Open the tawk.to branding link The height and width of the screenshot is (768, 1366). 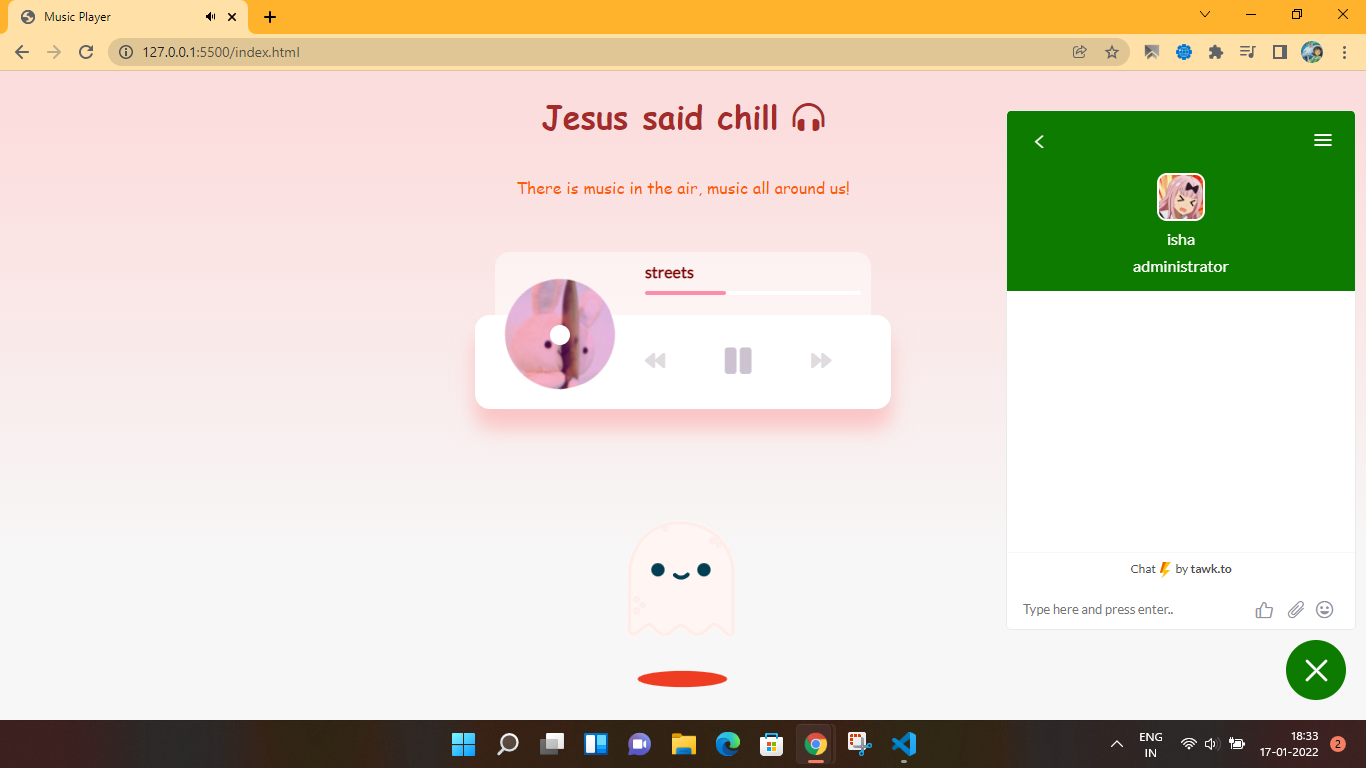[1181, 569]
